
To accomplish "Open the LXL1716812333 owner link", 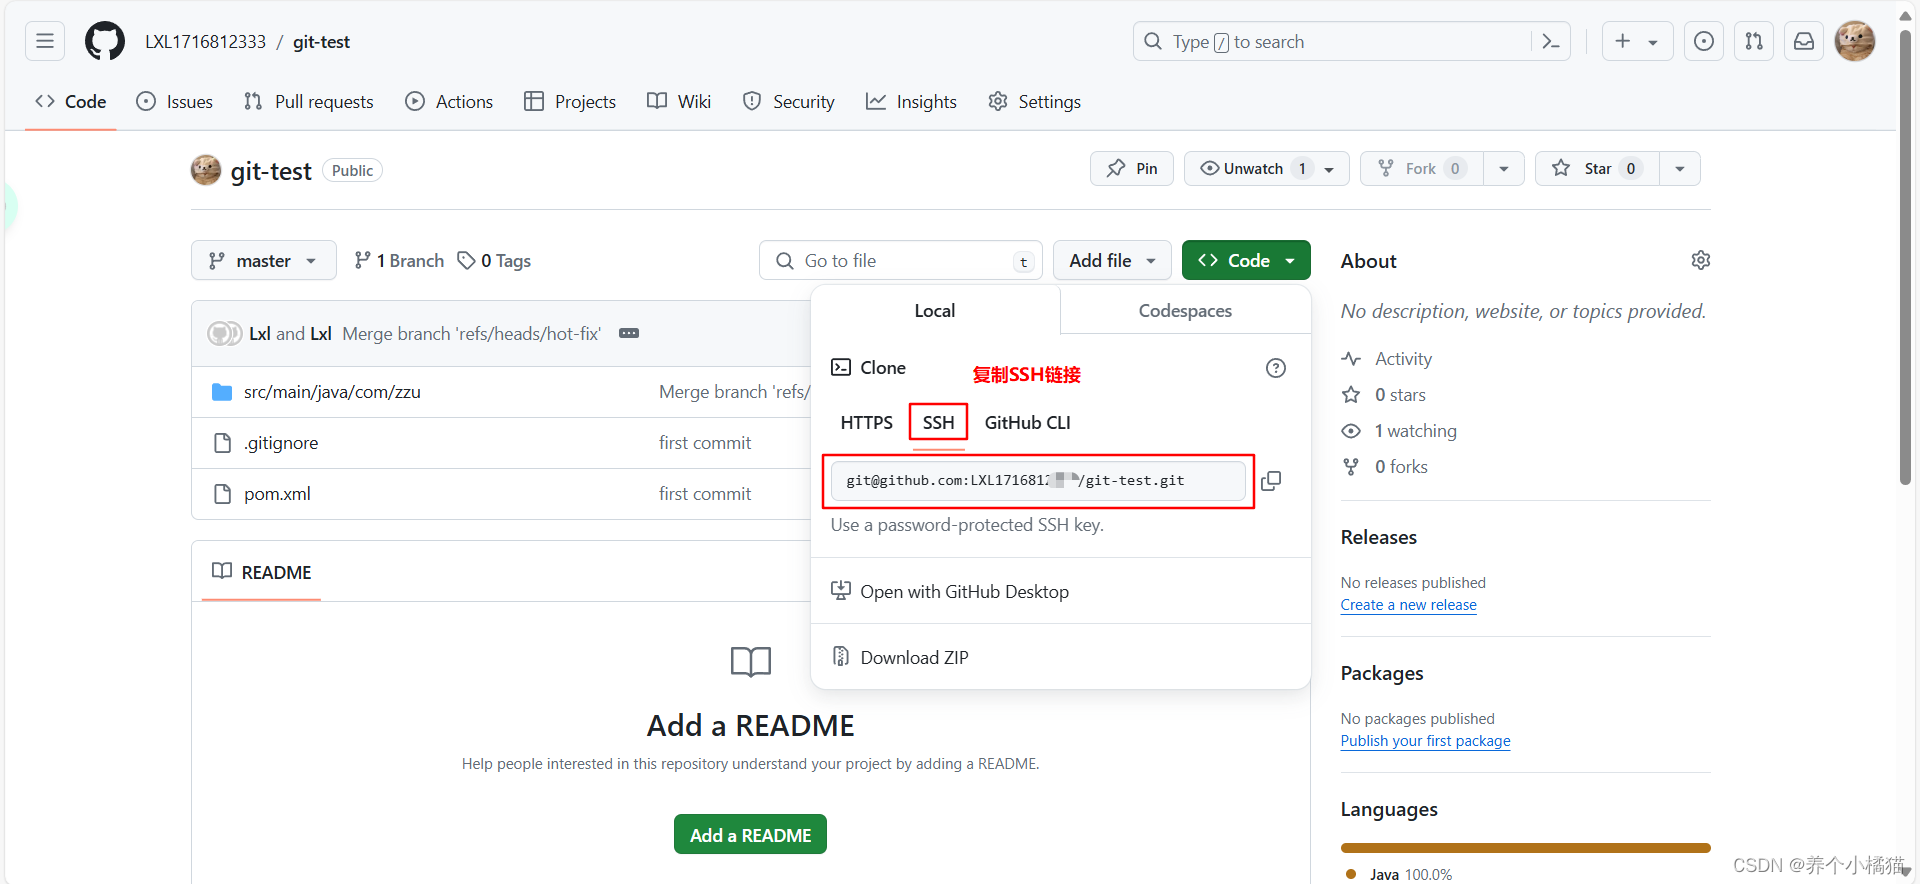I will (205, 41).
